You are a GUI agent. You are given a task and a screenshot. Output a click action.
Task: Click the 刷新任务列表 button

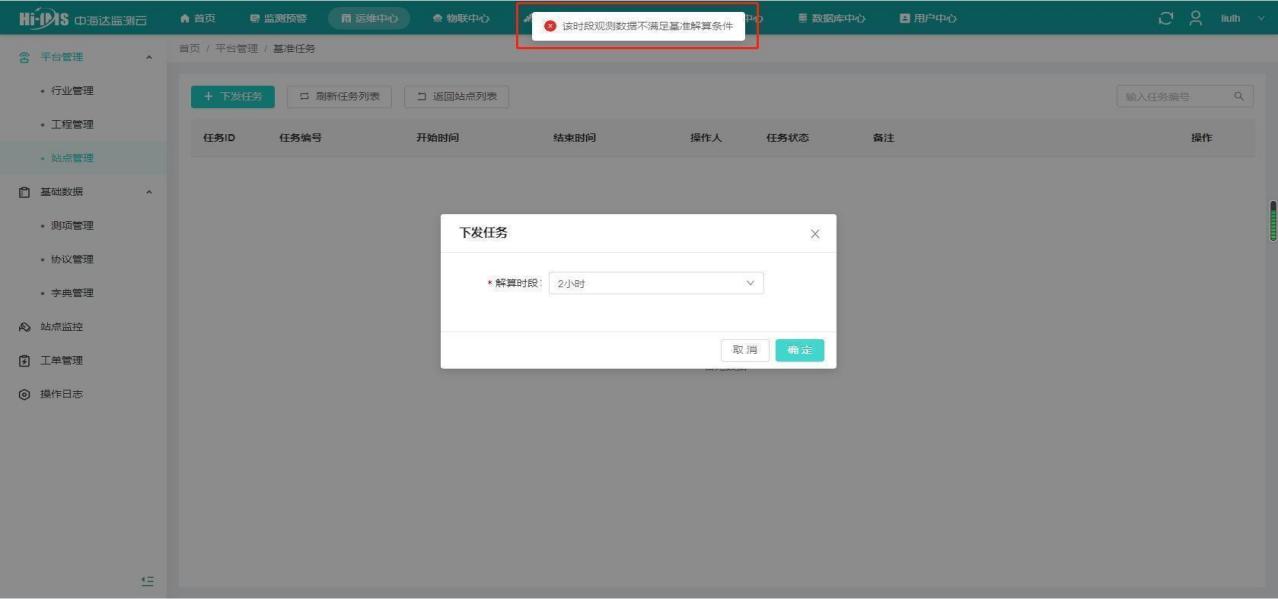coord(339,97)
